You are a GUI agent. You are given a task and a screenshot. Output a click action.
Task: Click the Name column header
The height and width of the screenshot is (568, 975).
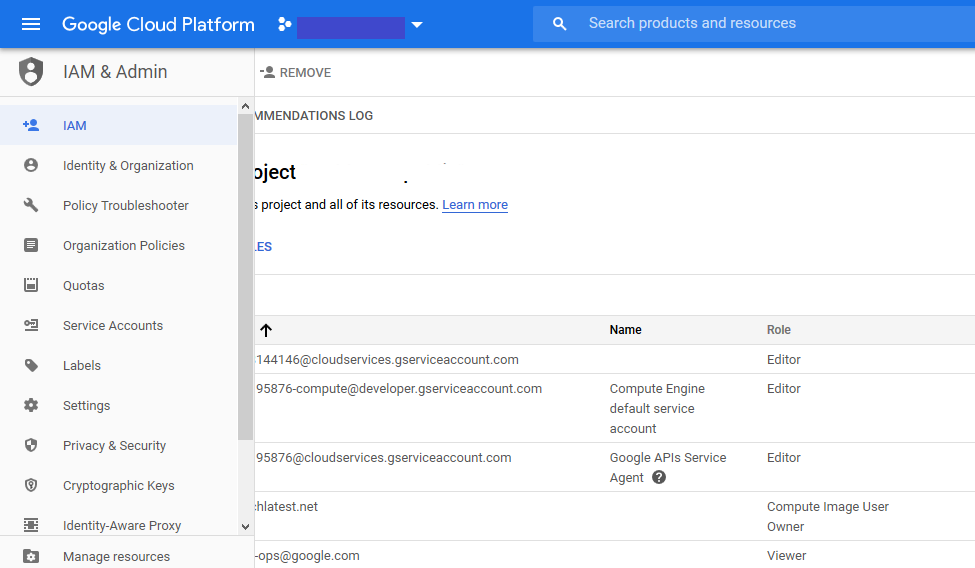[626, 330]
